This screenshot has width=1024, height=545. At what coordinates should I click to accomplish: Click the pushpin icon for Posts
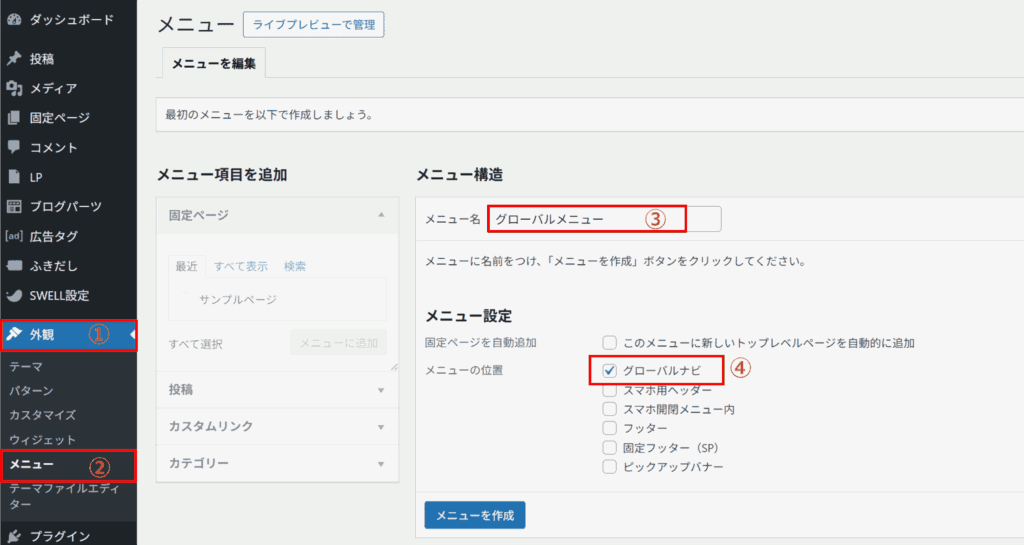[14, 58]
